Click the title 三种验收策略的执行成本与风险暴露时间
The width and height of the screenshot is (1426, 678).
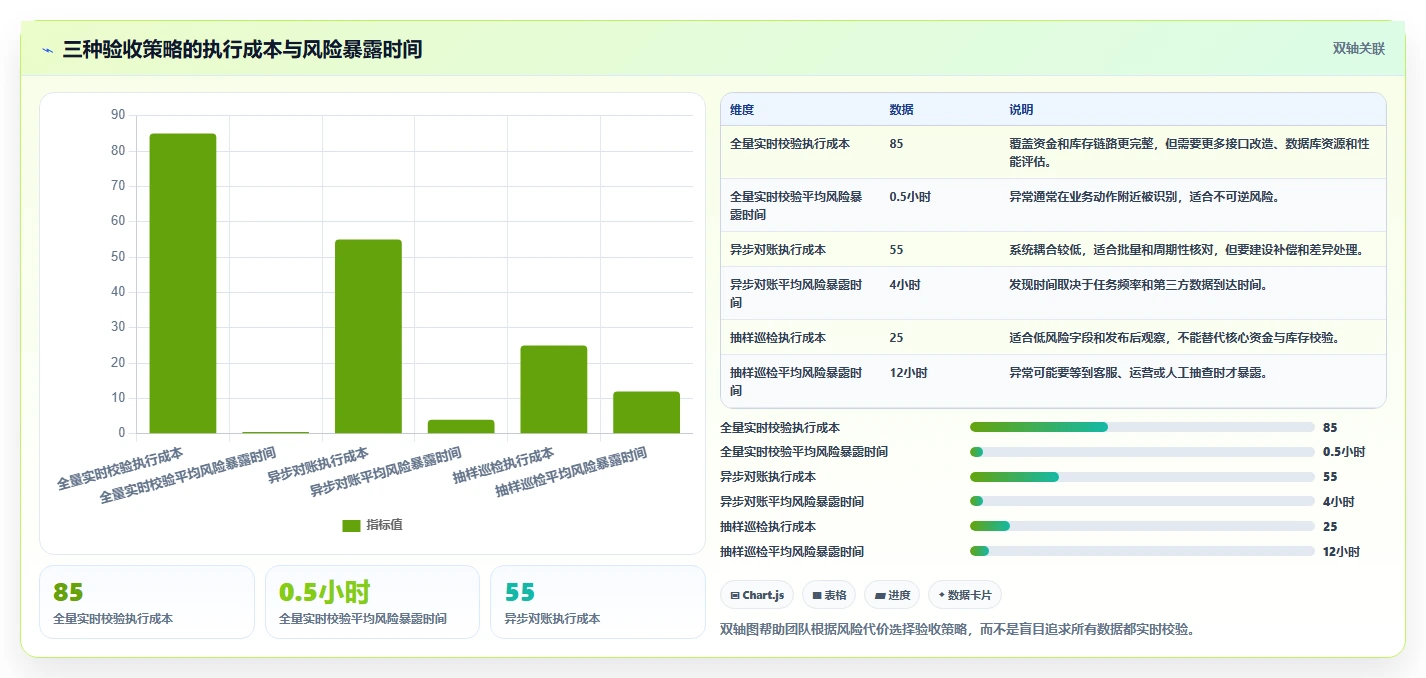pyautogui.click(x=242, y=49)
